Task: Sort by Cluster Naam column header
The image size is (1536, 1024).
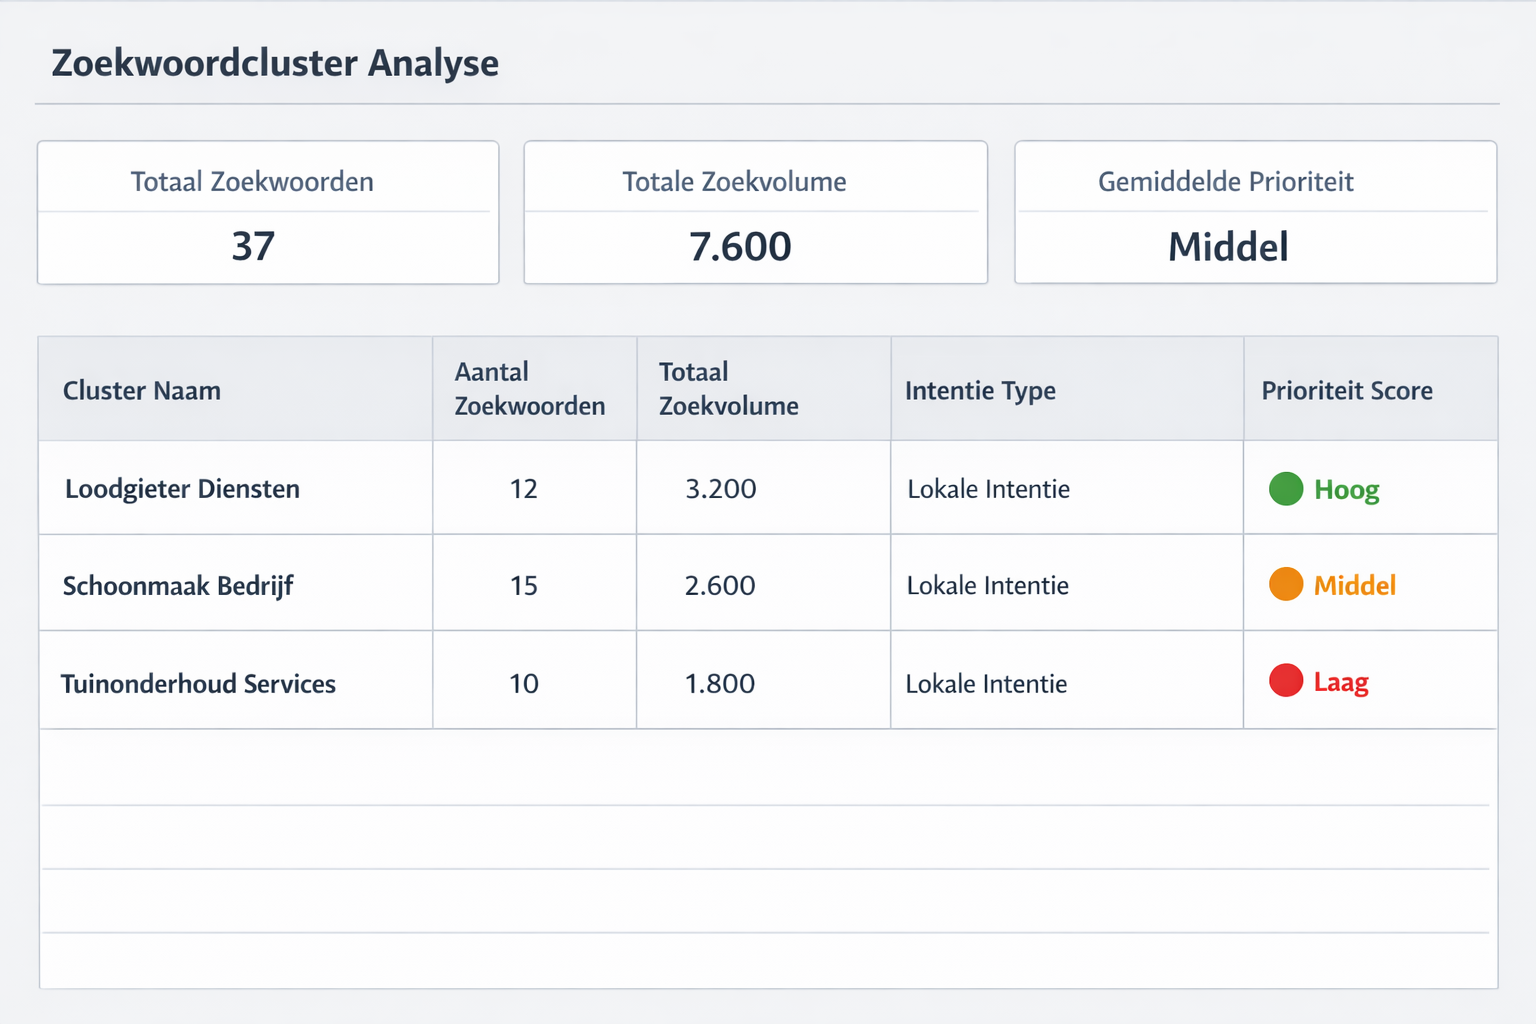Action: pyautogui.click(x=142, y=391)
